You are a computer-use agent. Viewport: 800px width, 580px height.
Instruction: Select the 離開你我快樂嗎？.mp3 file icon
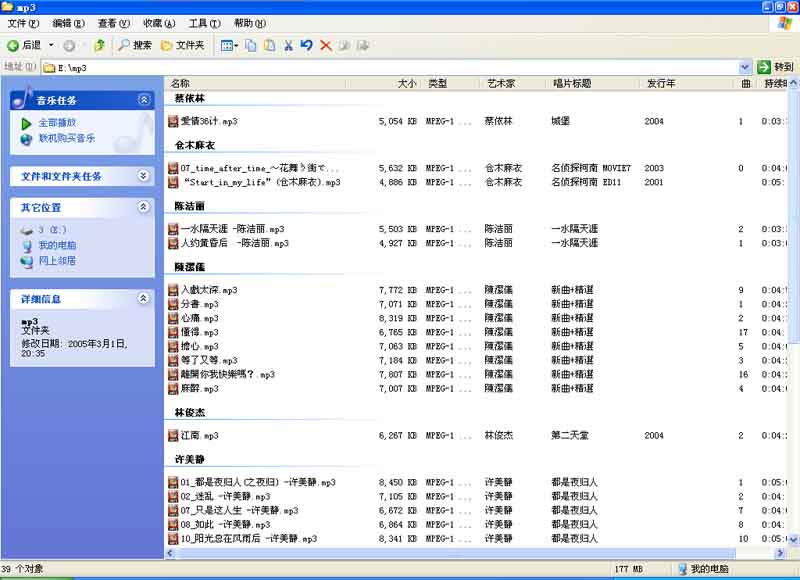click(x=173, y=374)
